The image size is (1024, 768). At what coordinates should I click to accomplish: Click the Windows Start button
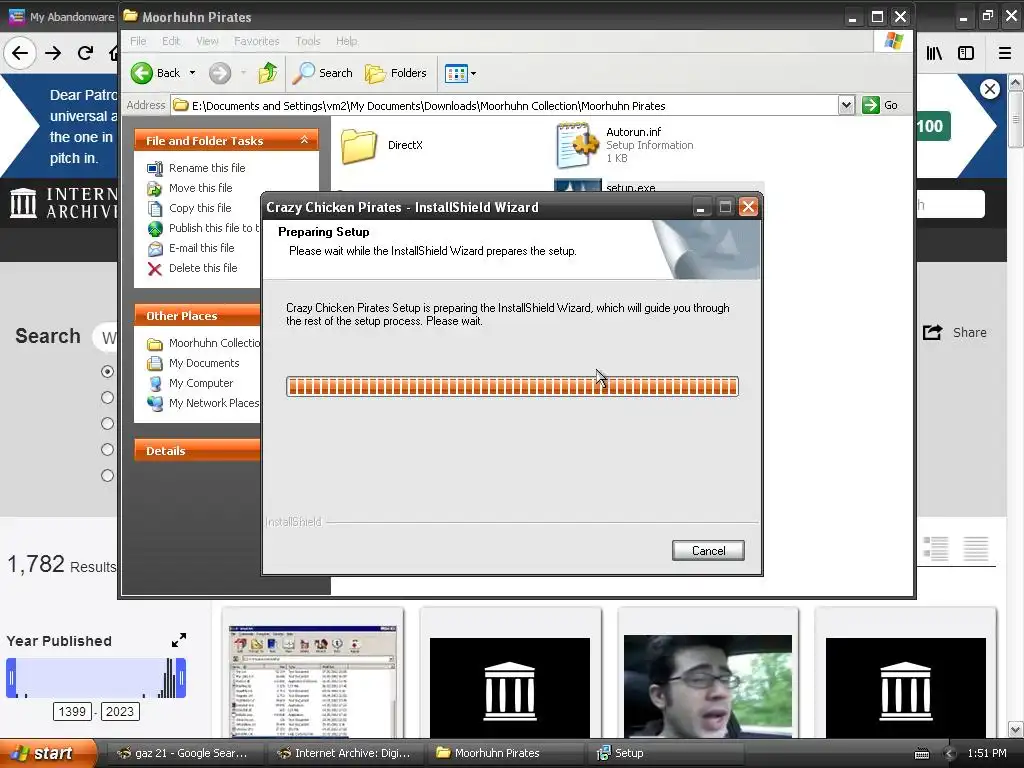[x=47, y=753]
